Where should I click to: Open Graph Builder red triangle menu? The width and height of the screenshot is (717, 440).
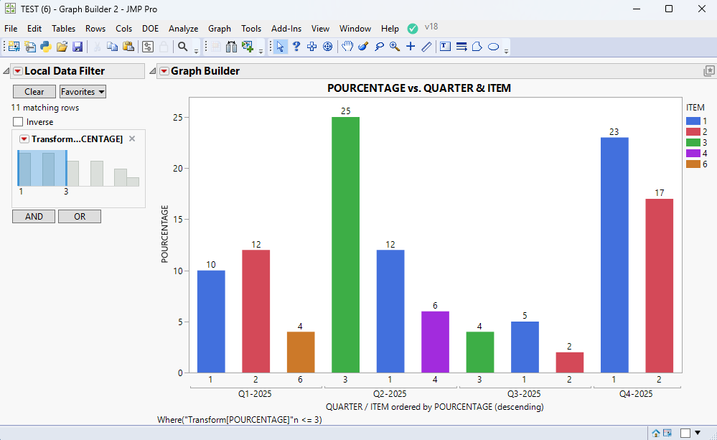(x=164, y=71)
